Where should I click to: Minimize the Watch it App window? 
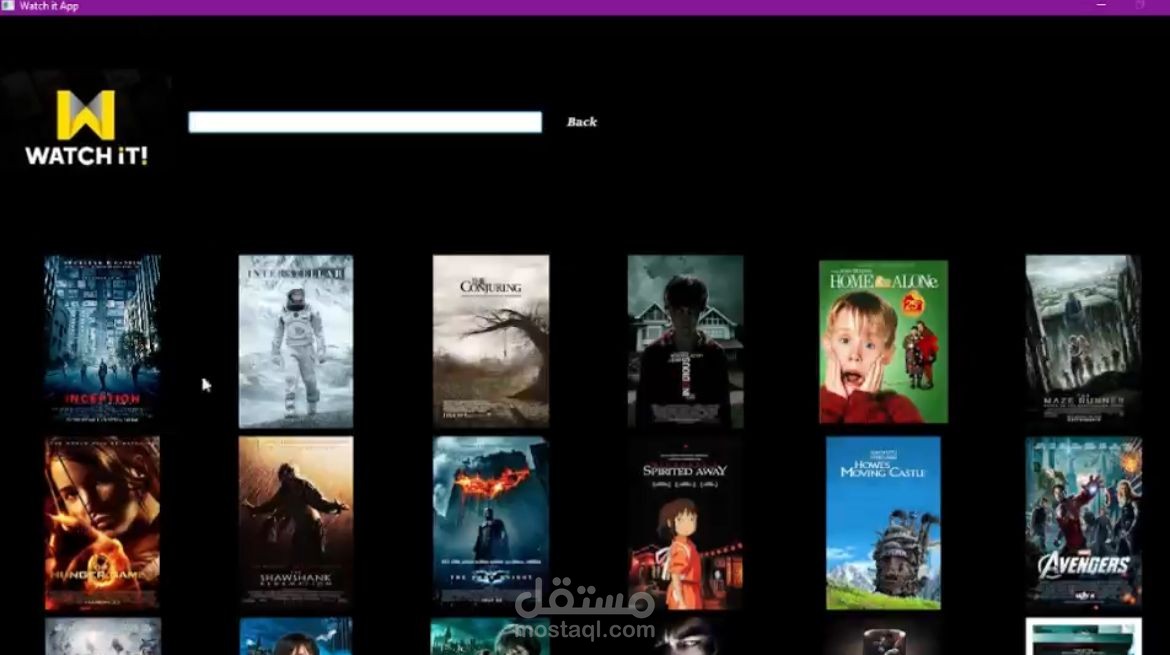pos(1101,6)
